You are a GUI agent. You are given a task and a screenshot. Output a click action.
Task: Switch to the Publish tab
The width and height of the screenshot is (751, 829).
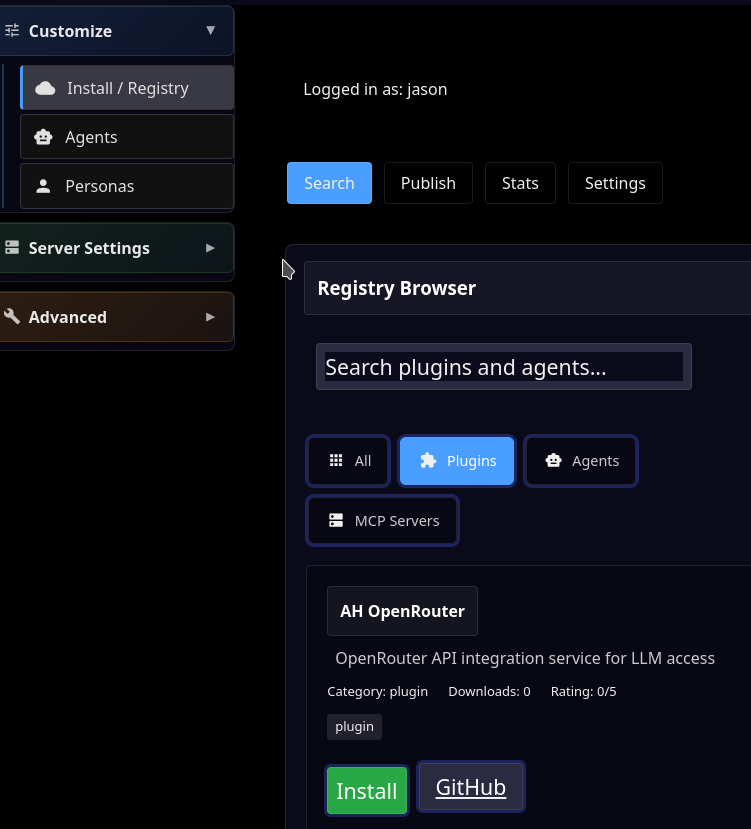pos(428,183)
